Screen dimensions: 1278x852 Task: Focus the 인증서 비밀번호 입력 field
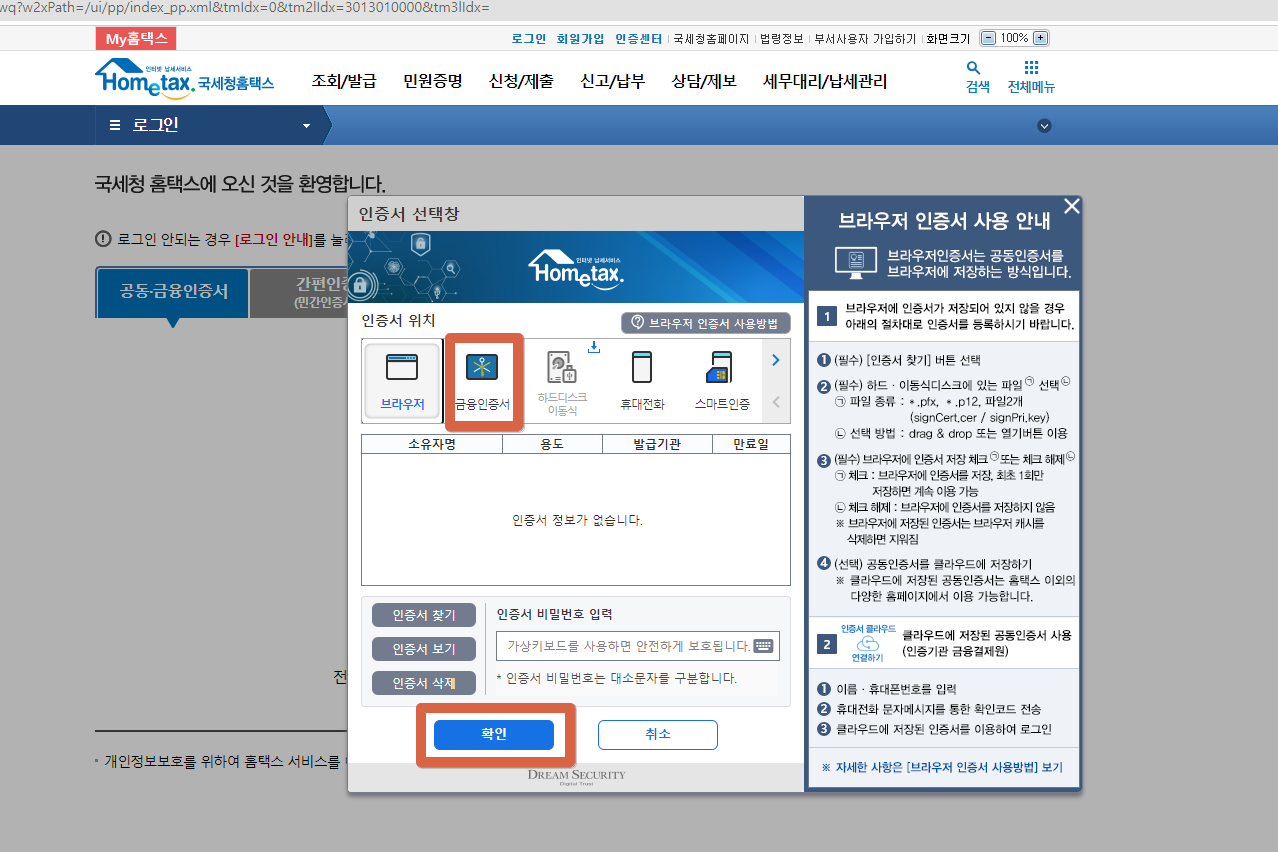point(638,646)
